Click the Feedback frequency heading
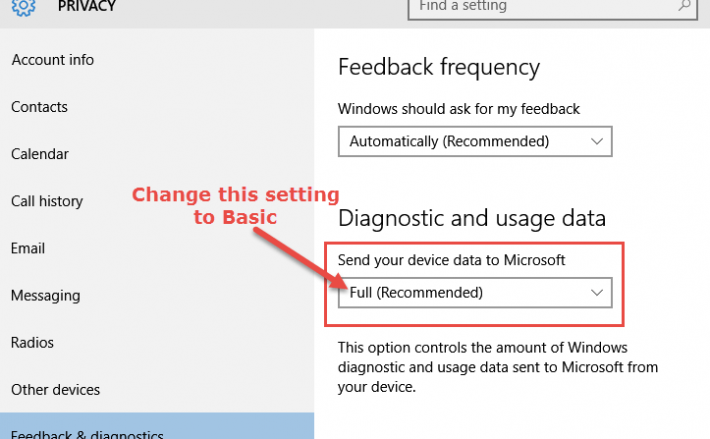This screenshot has width=710, height=439. 439,67
